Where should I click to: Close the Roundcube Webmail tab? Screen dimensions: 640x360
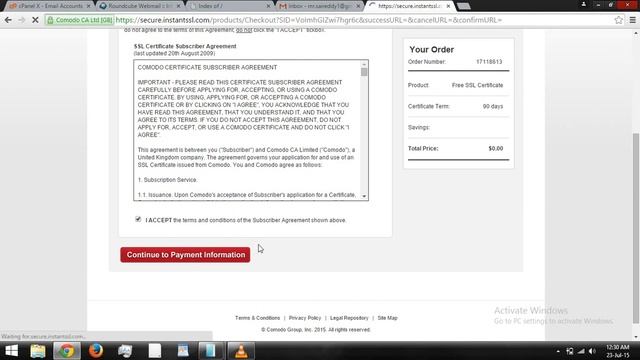[178, 6]
